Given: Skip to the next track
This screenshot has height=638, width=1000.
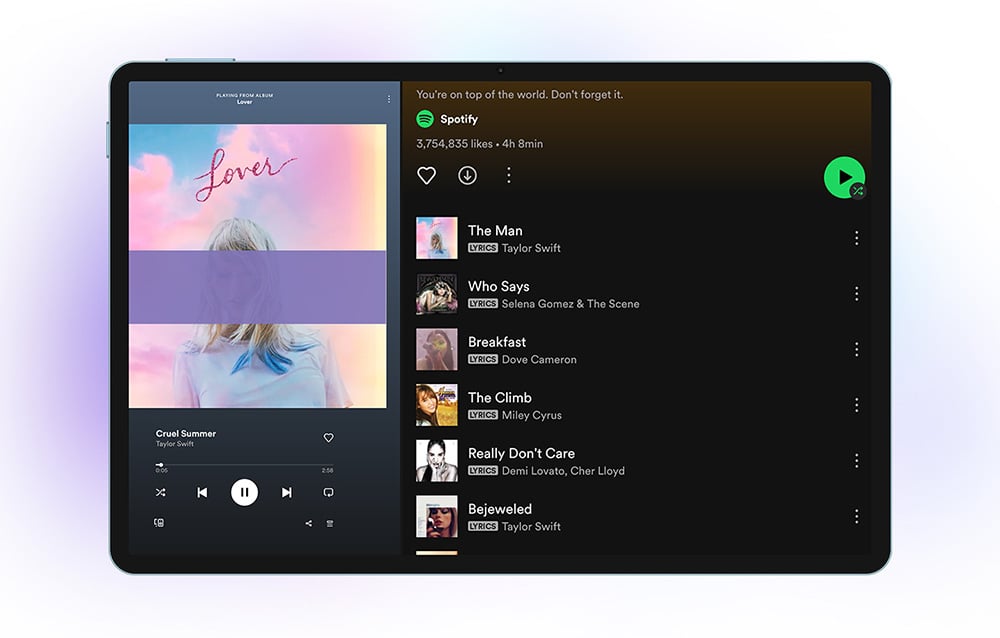Looking at the screenshot, I should pos(286,492).
